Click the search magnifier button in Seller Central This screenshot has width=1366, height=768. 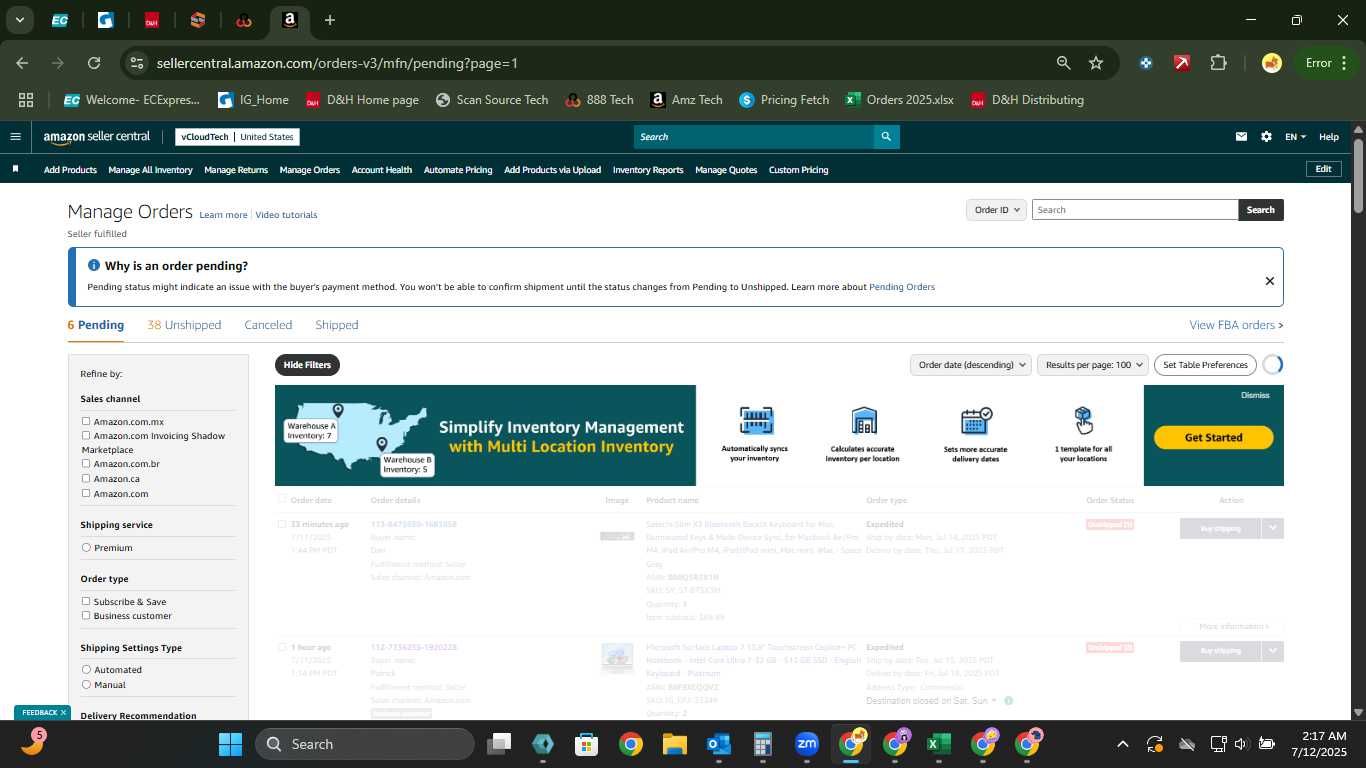point(886,137)
